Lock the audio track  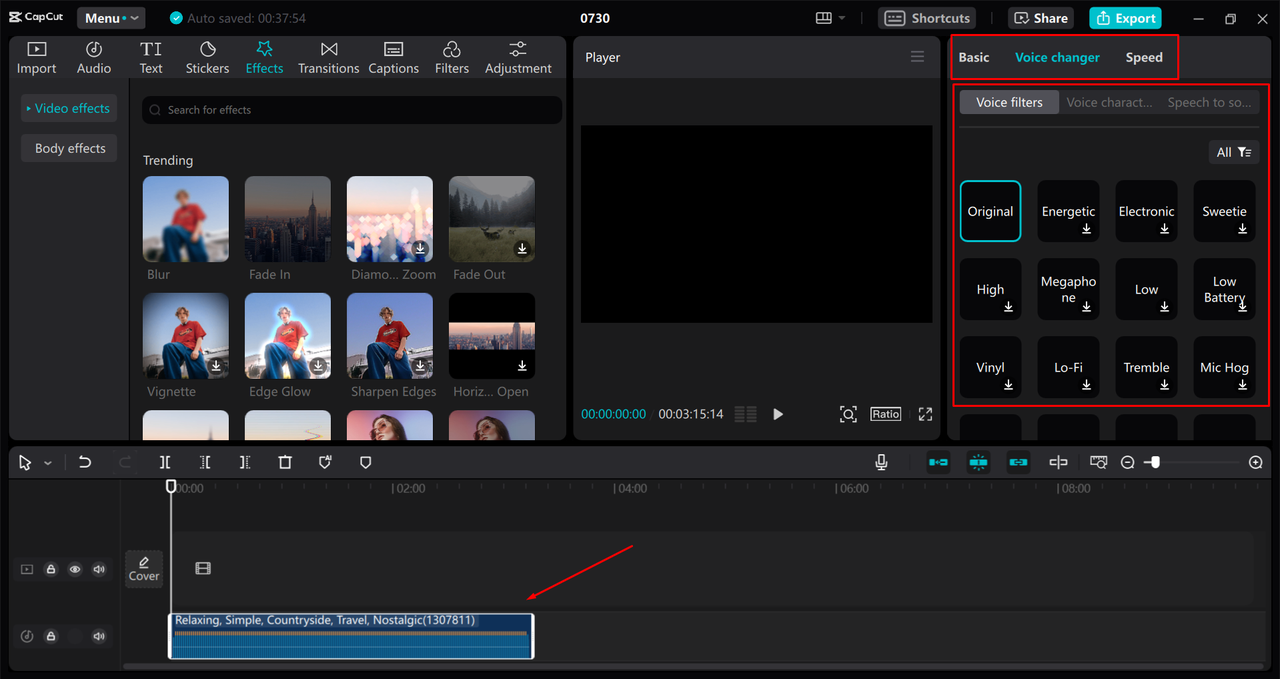point(51,636)
